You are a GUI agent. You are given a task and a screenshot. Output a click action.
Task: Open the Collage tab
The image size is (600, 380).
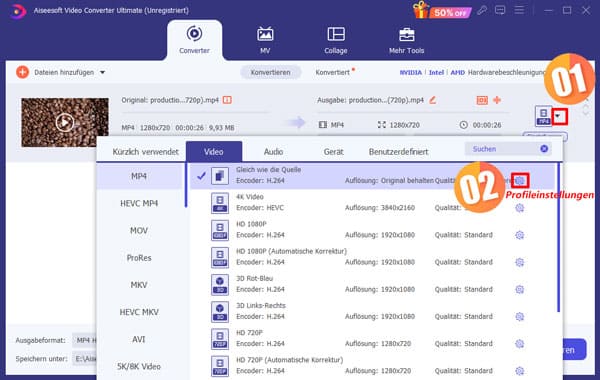click(x=336, y=40)
